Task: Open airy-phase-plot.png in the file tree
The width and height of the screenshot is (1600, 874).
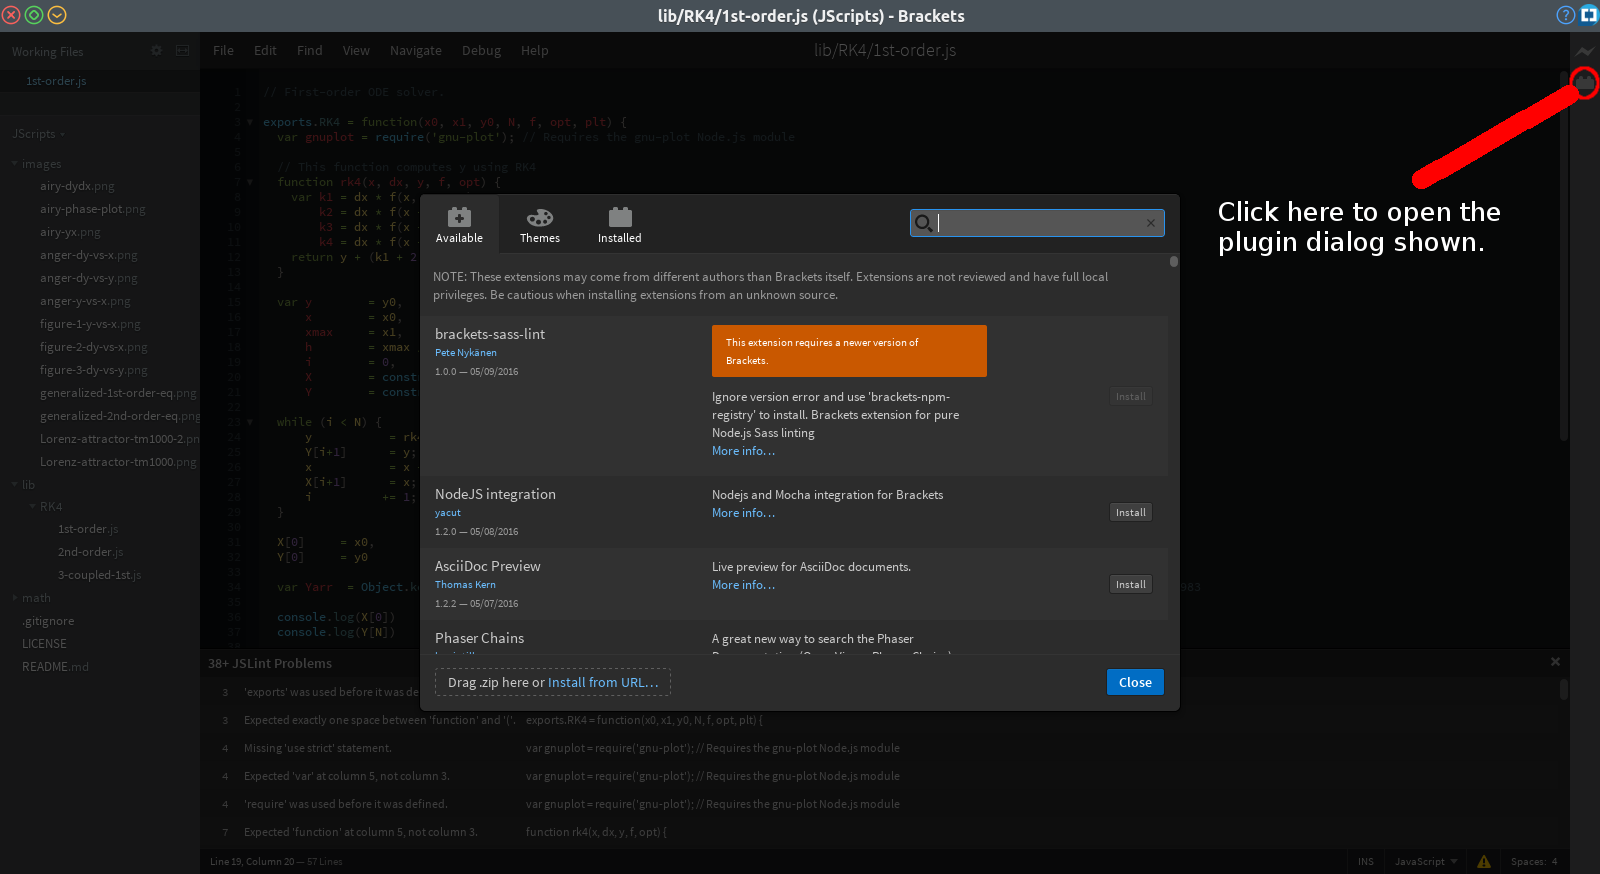Action: pos(93,209)
